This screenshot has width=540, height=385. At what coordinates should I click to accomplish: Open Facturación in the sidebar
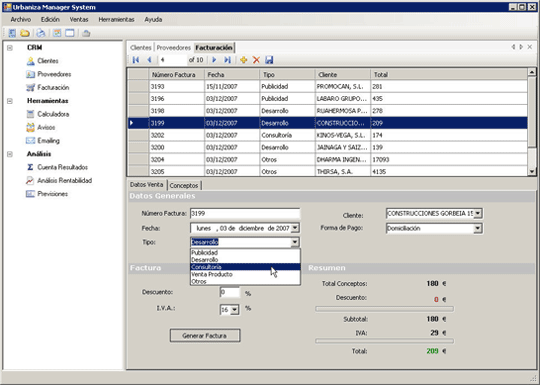coord(53,87)
